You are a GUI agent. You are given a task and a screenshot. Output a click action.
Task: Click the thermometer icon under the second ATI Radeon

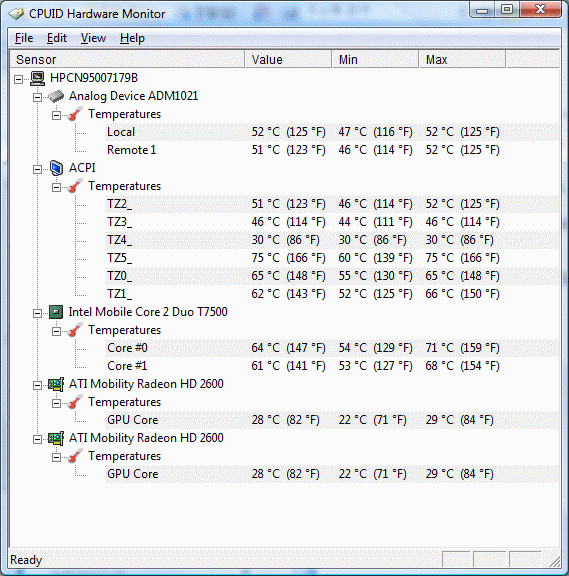click(75, 456)
